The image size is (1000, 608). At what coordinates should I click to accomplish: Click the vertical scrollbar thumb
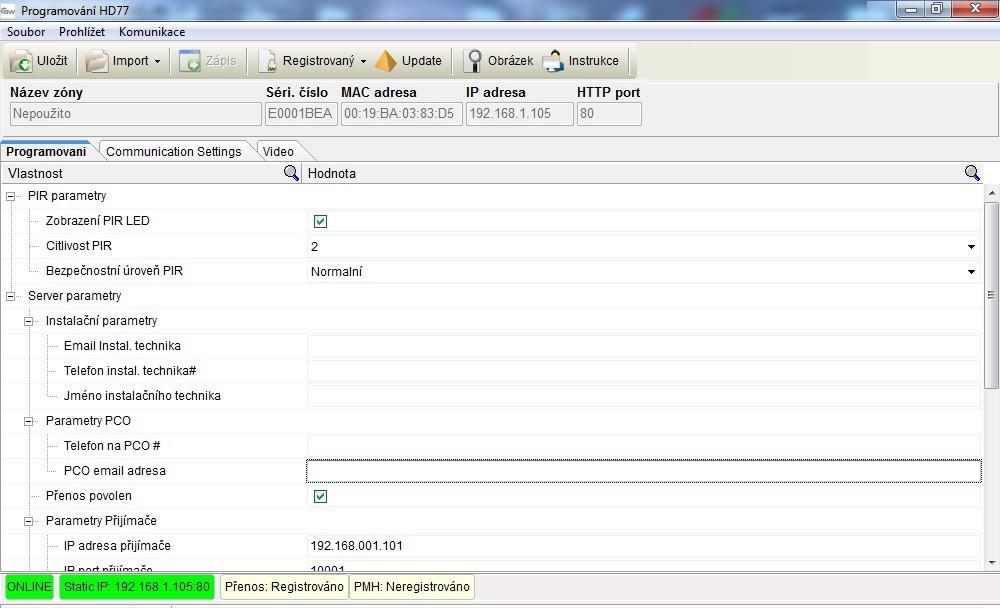990,295
